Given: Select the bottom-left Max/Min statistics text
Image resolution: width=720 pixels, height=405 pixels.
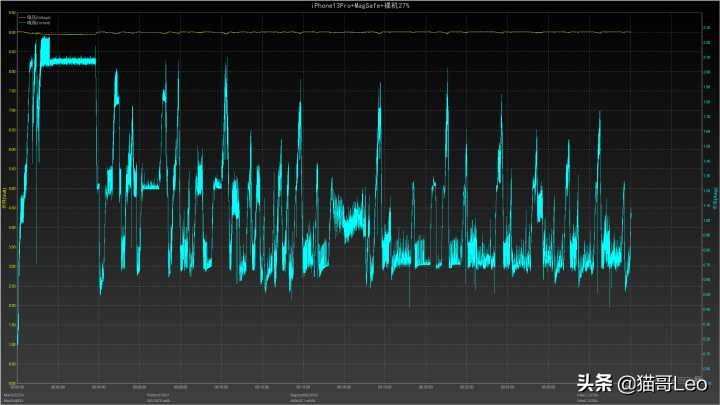Looking at the screenshot, I should point(14,397).
